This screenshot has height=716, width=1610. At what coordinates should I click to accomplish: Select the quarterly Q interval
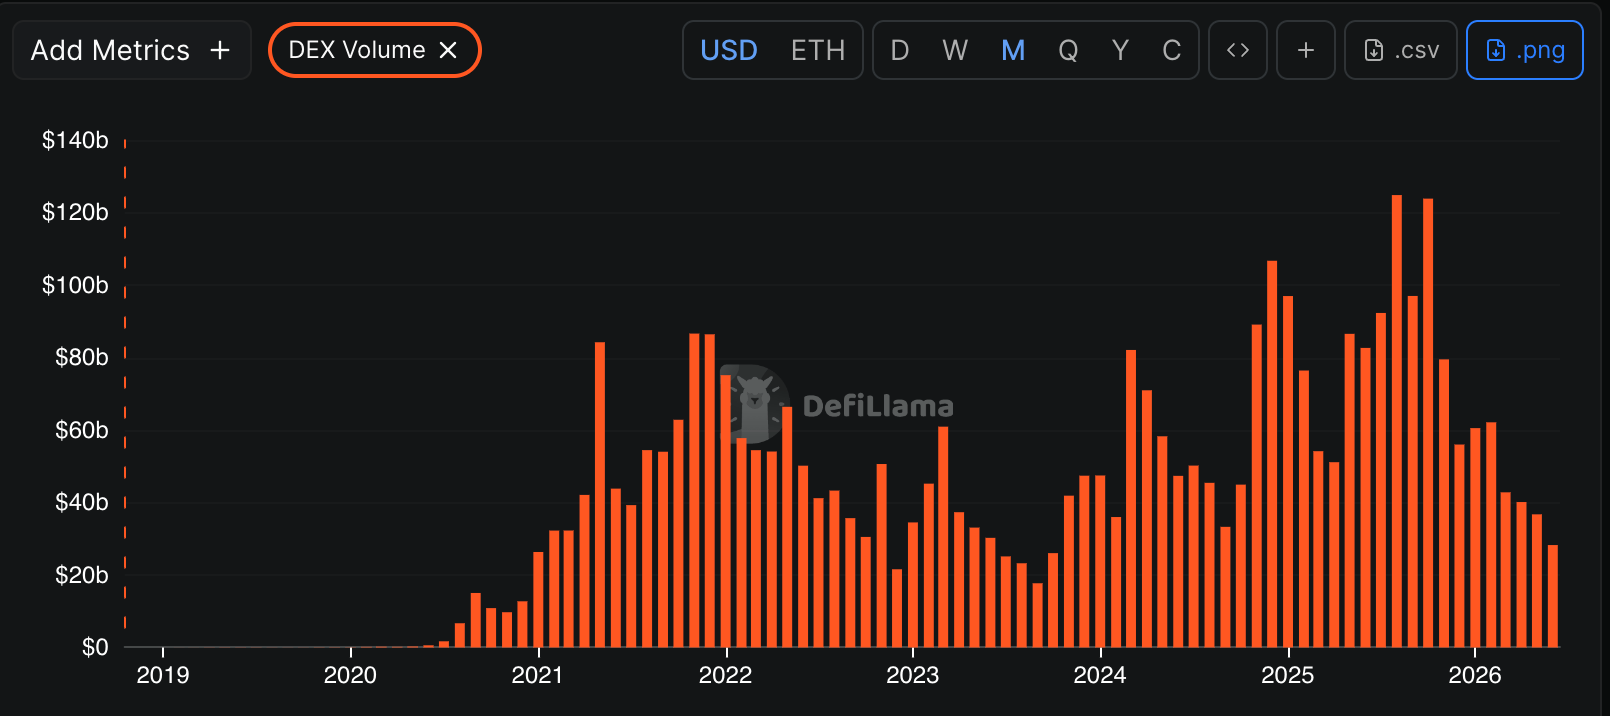(x=1068, y=50)
